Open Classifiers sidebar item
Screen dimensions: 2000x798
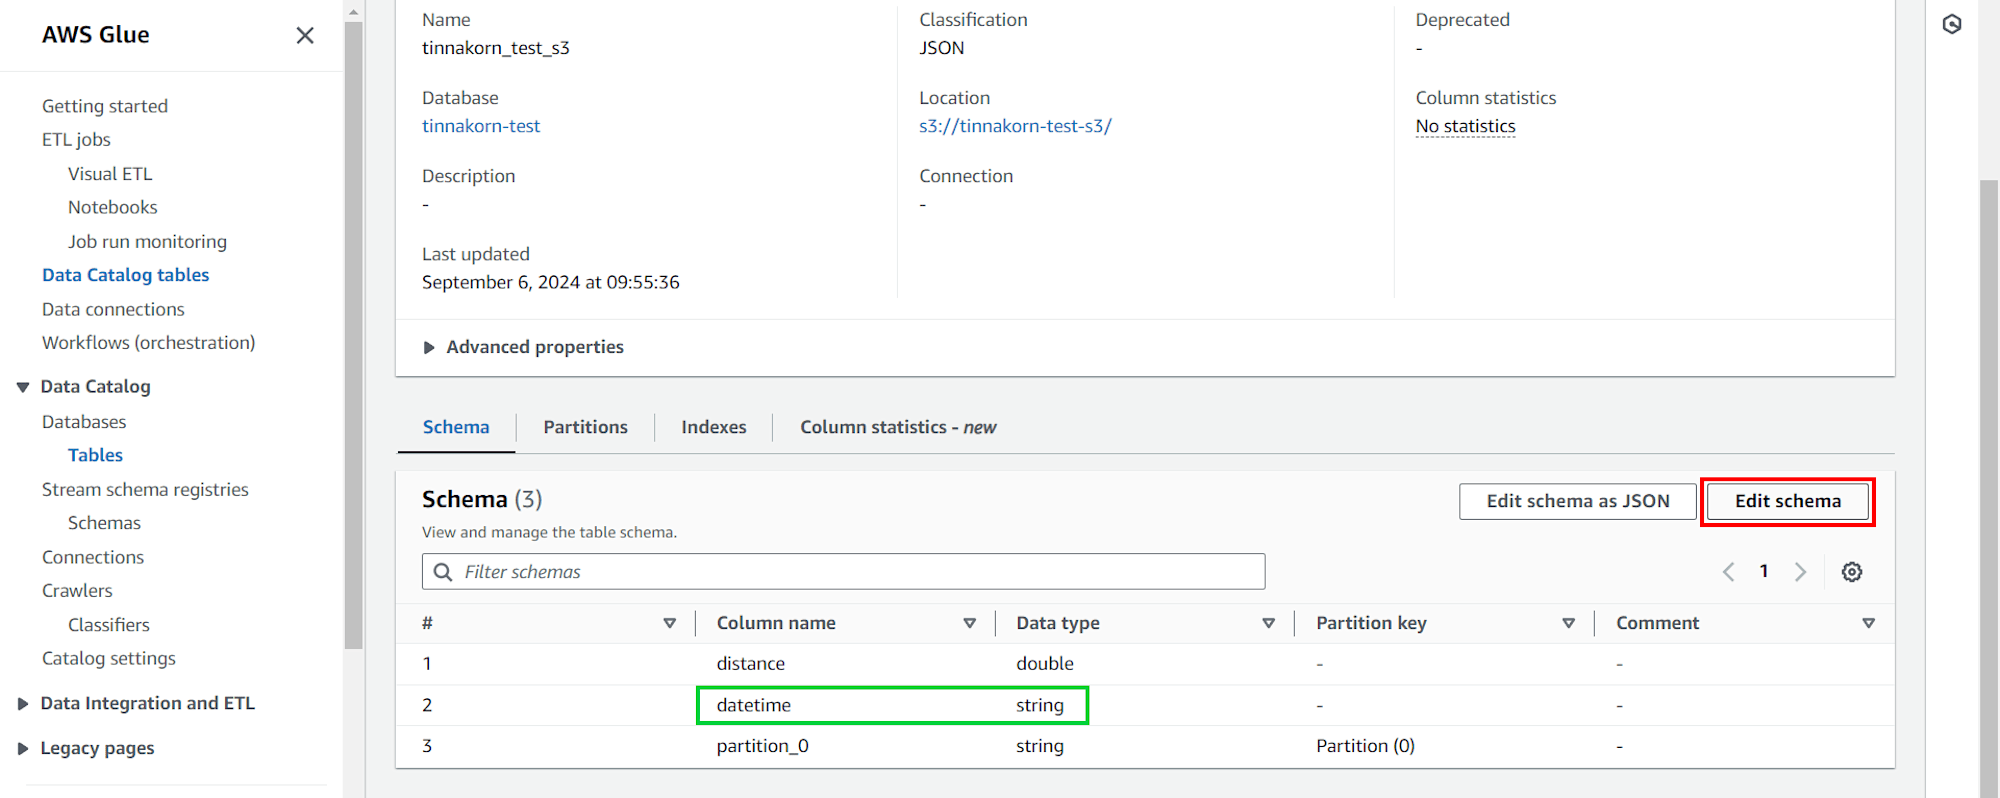pyautogui.click(x=109, y=625)
